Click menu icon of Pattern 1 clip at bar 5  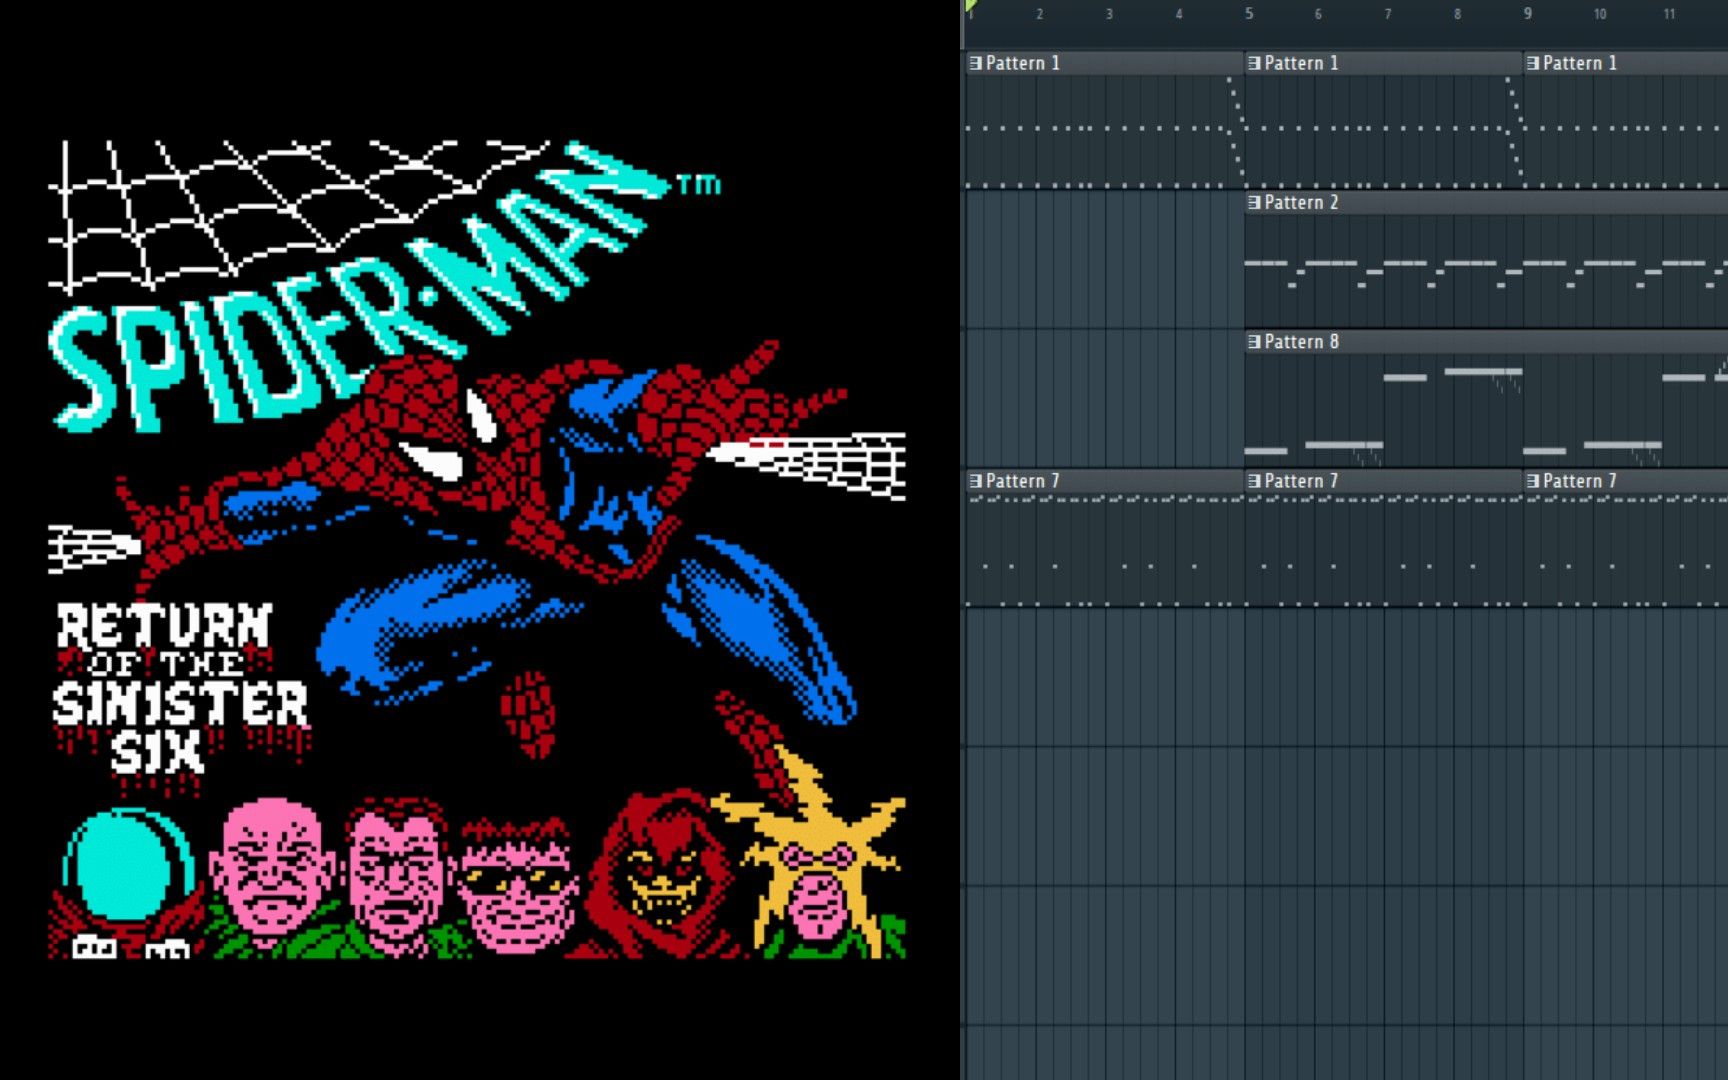(x=1254, y=63)
